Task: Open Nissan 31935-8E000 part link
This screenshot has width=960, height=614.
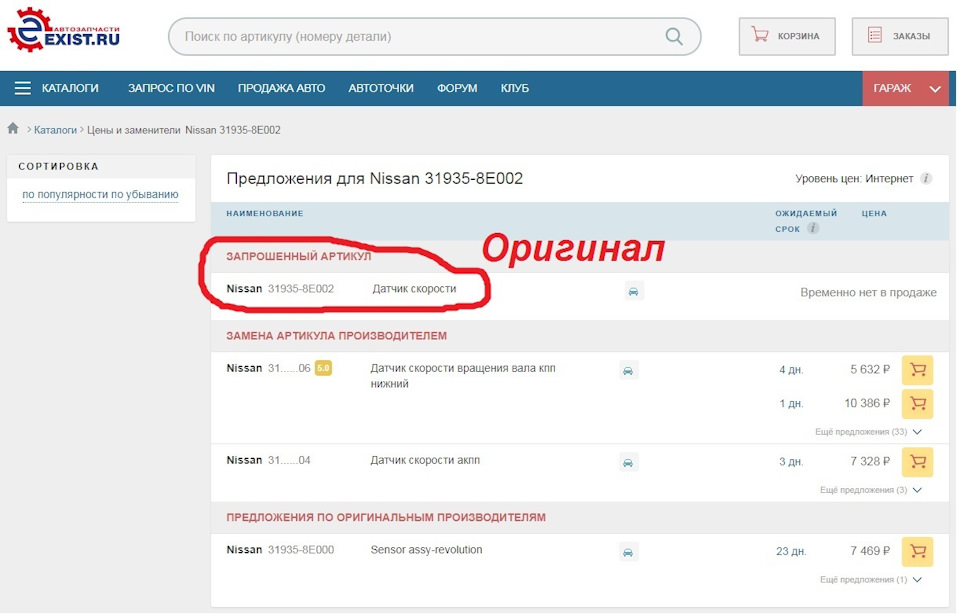Action: [280, 550]
